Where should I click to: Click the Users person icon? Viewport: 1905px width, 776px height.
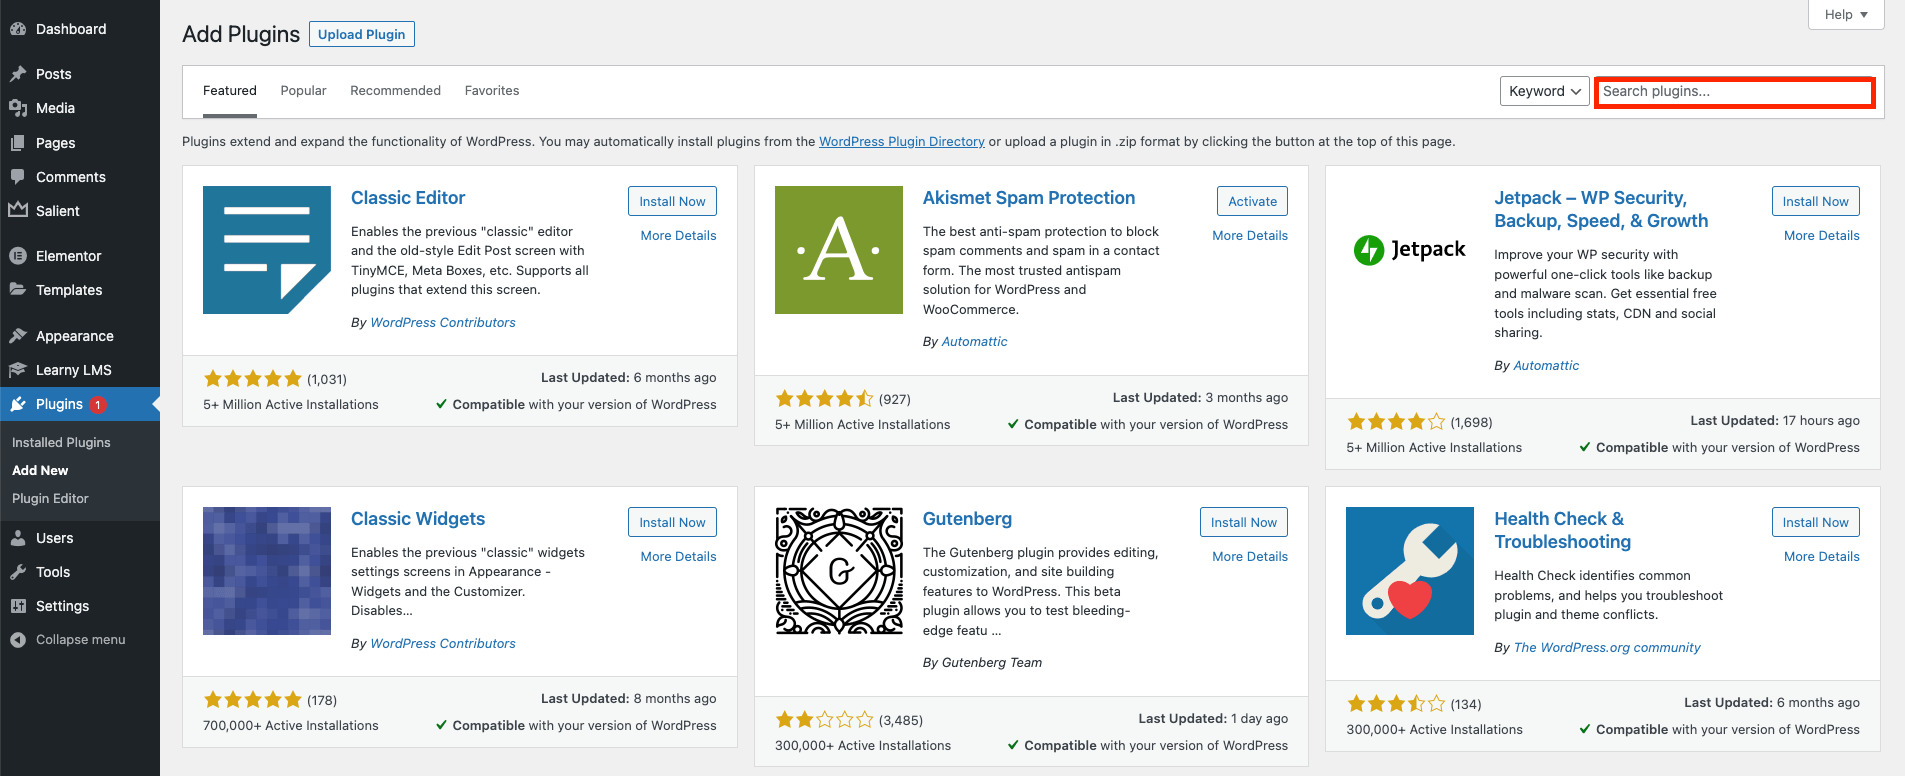tap(18, 538)
